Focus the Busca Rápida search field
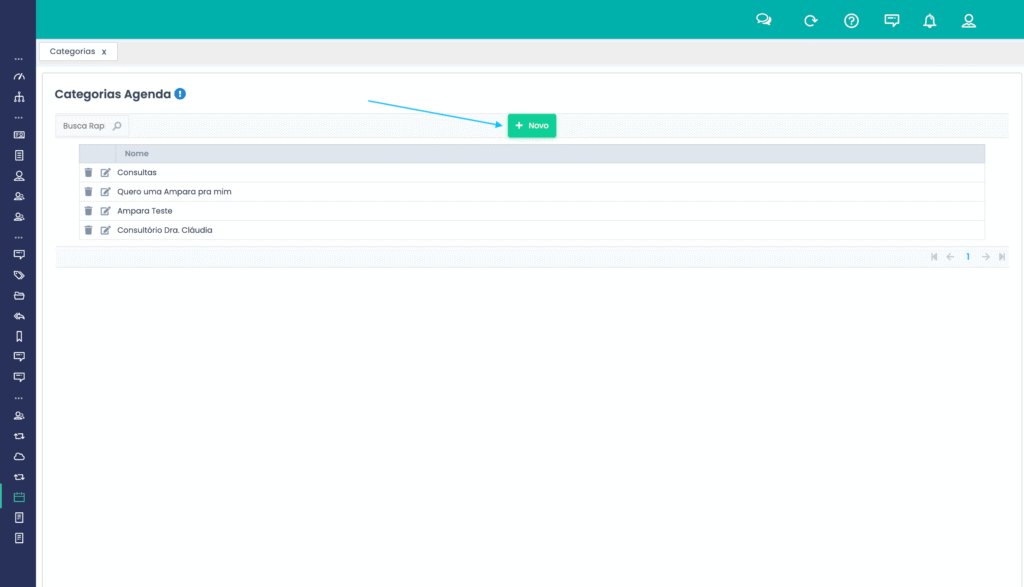This screenshot has width=1024, height=587. [x=84, y=126]
